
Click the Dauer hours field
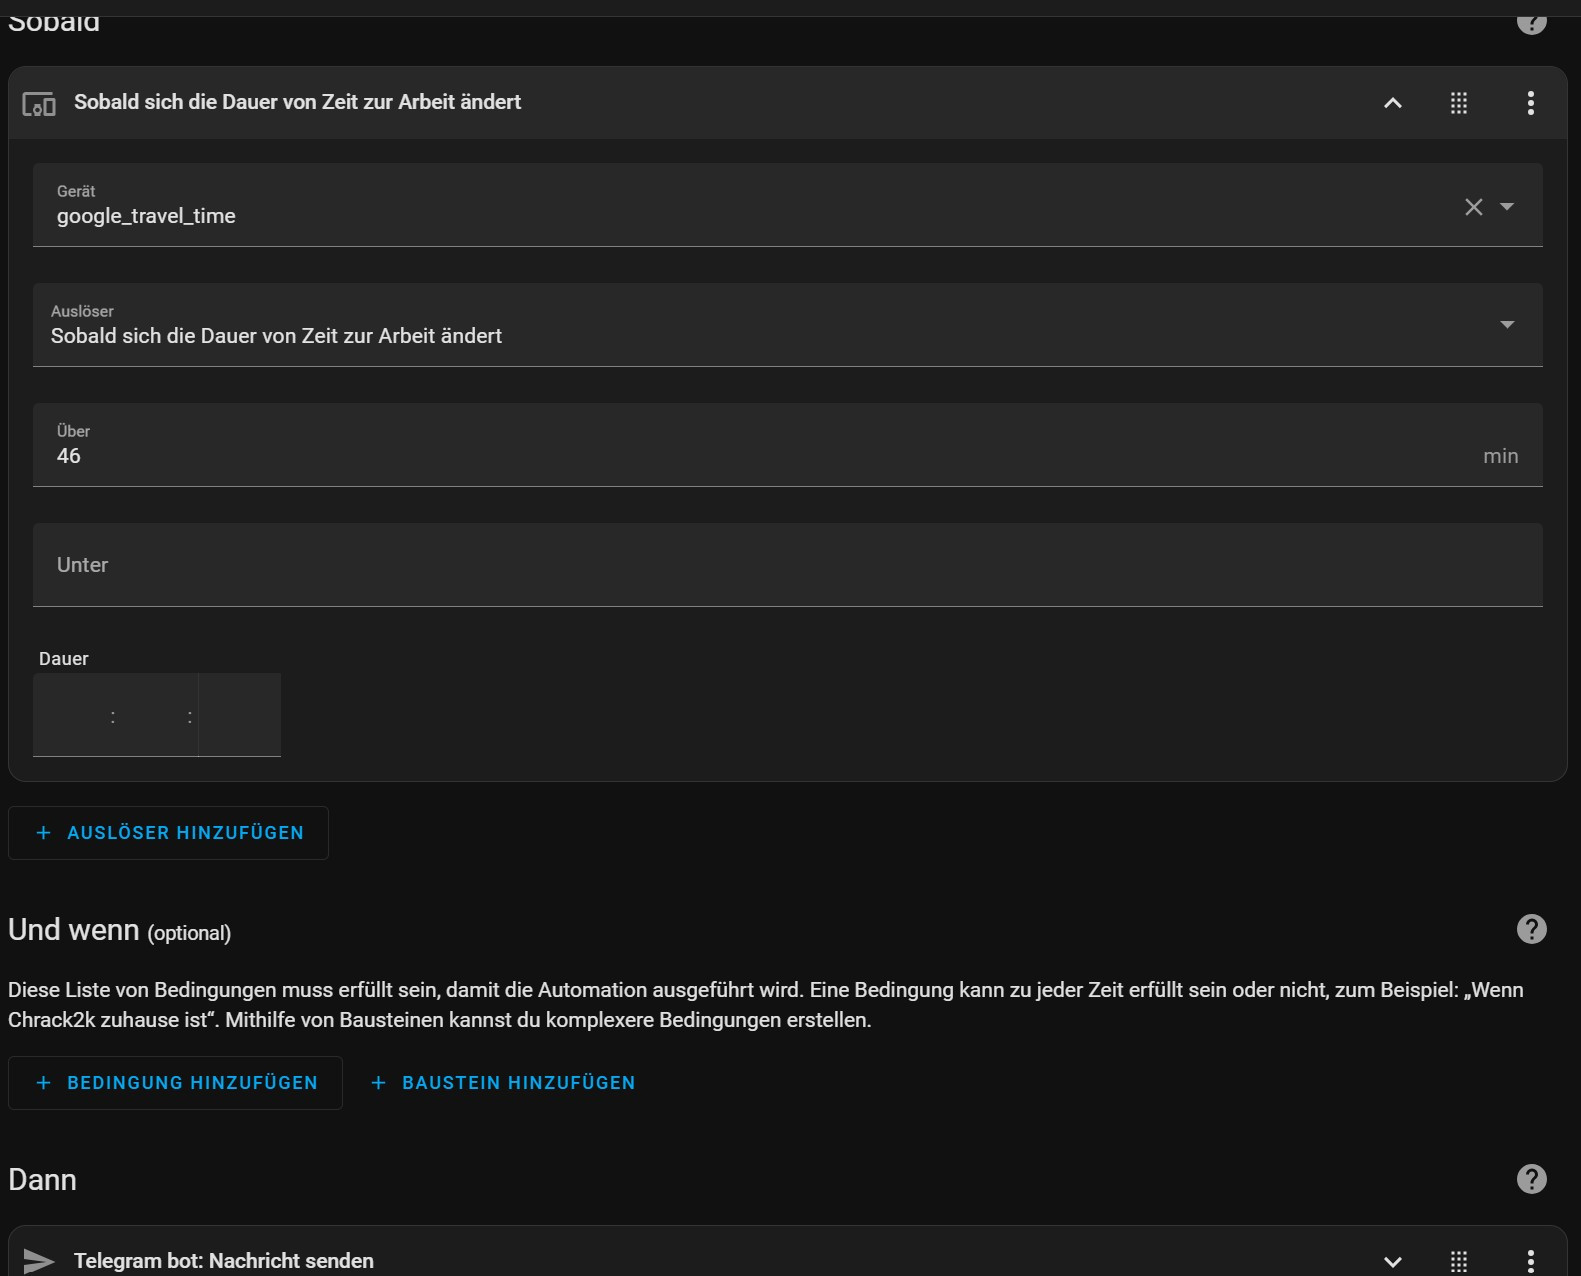(73, 716)
